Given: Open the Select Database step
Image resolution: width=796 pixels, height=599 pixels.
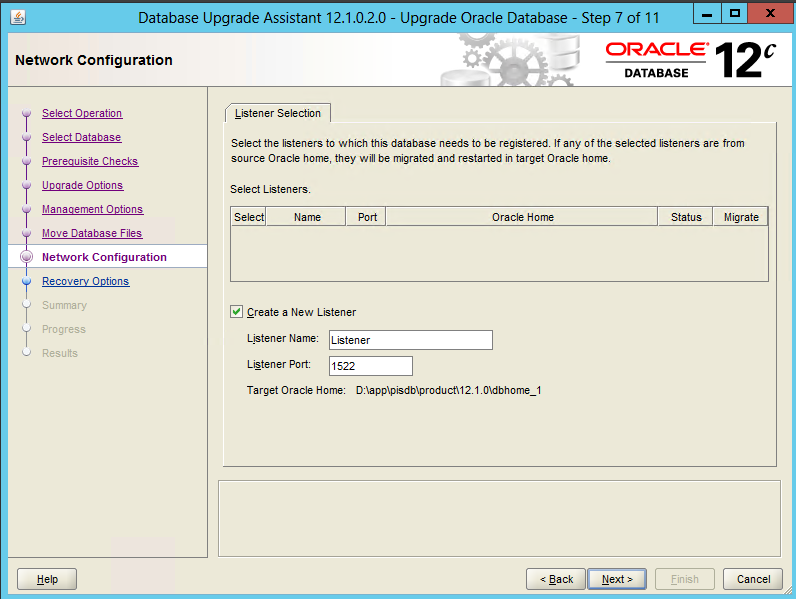Looking at the screenshot, I should (81, 137).
